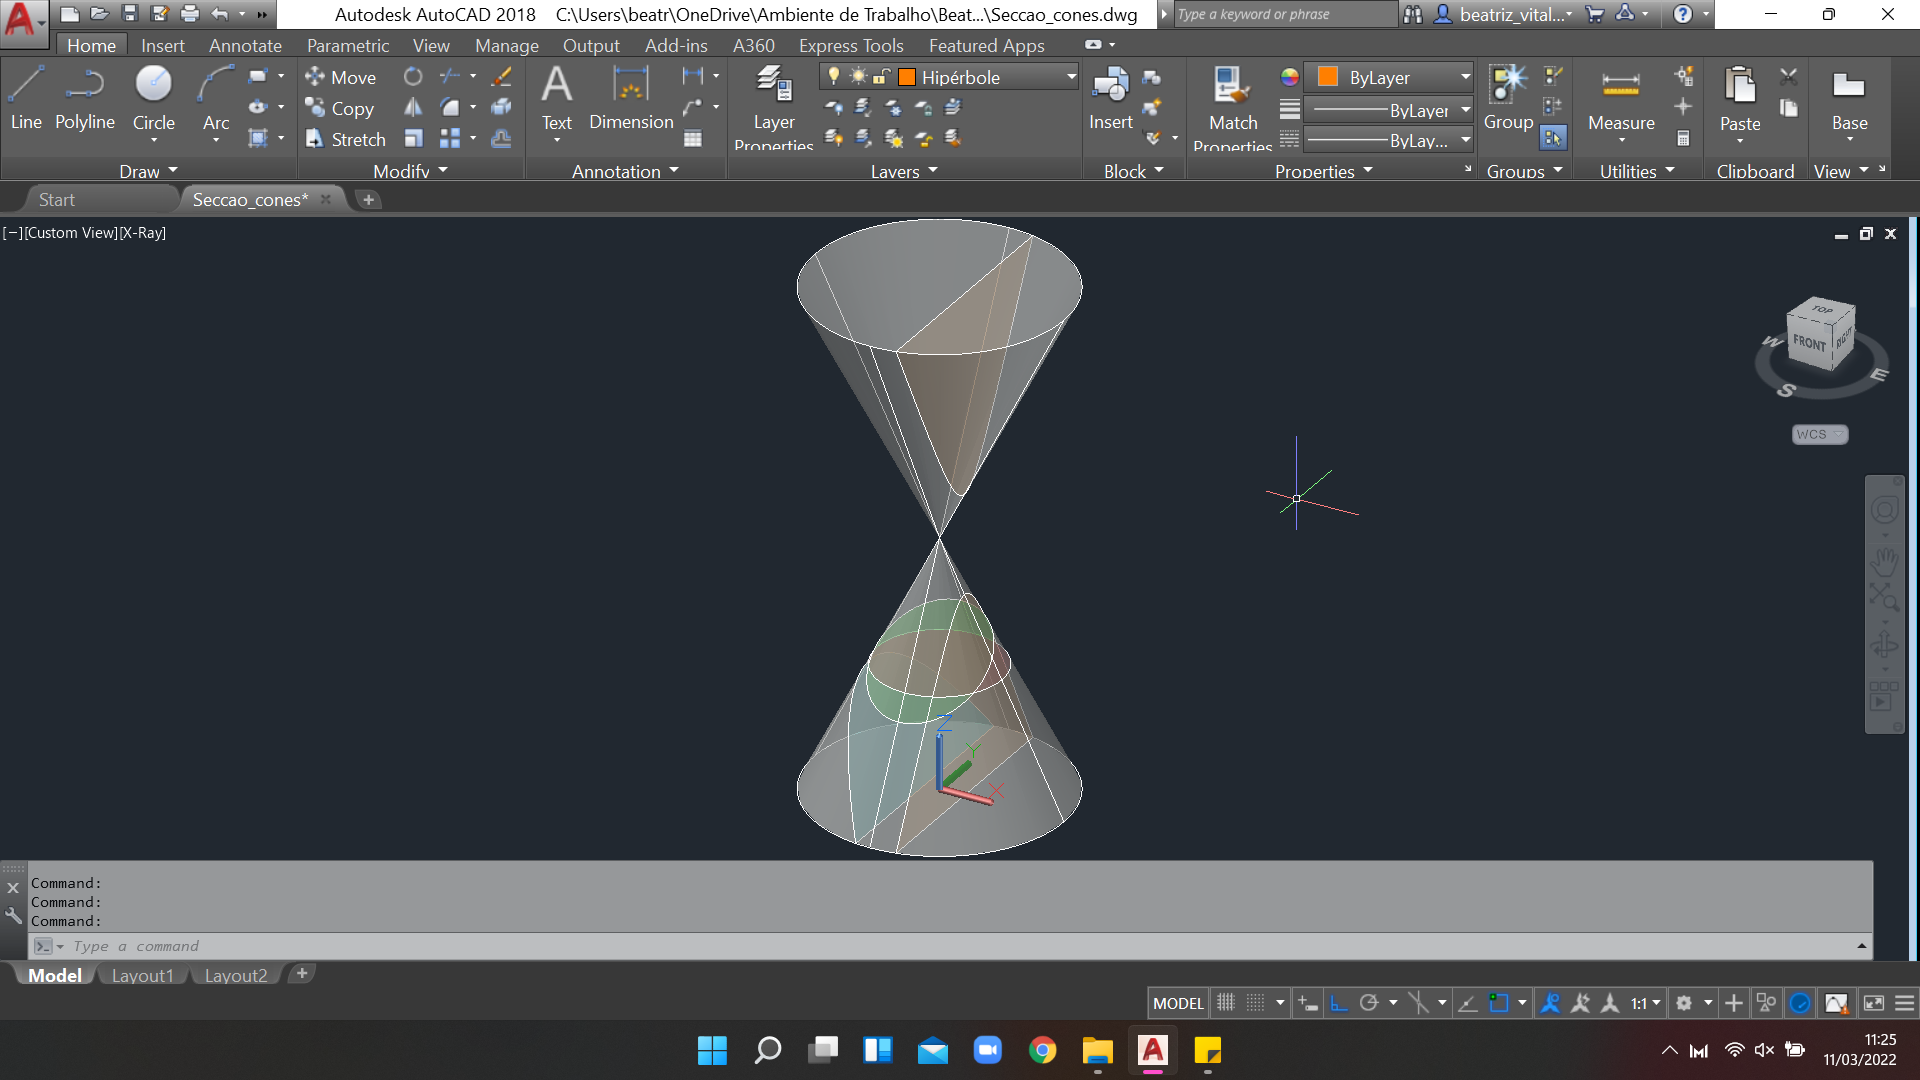1920x1080 pixels.
Task: Add a new layout tab with plus
Action: click(x=302, y=973)
